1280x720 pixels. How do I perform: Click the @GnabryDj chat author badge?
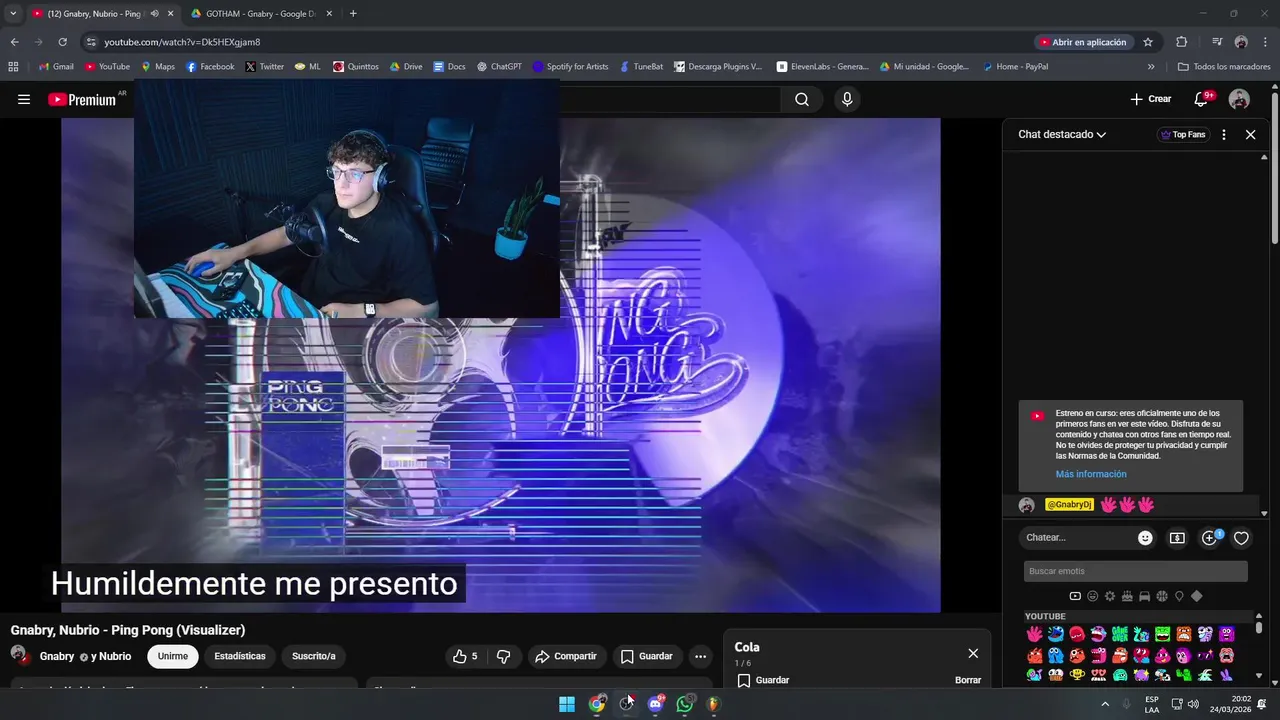point(1069,505)
